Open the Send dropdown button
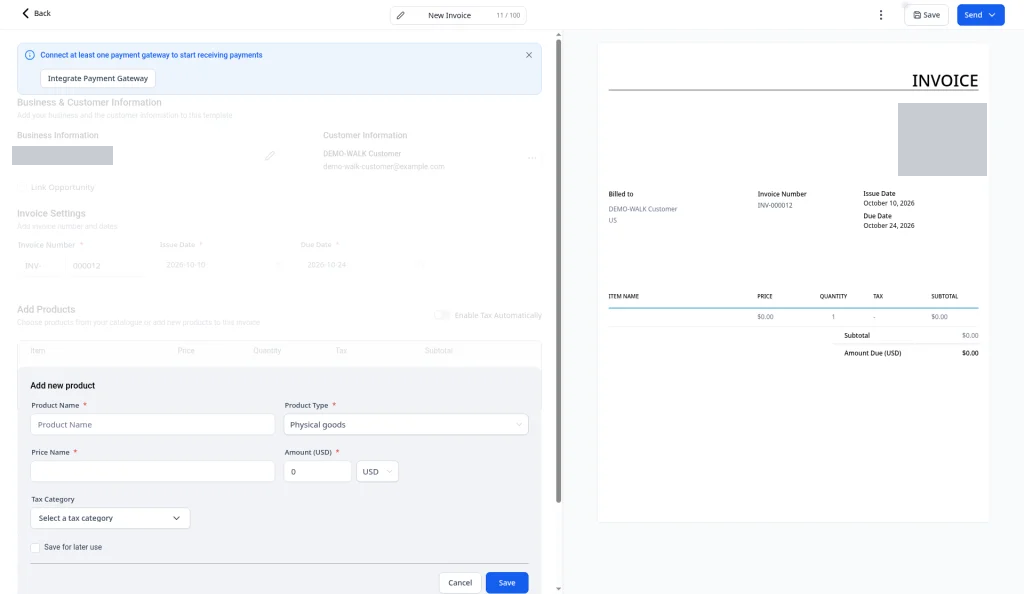This screenshot has height=594, width=1024. coord(980,15)
